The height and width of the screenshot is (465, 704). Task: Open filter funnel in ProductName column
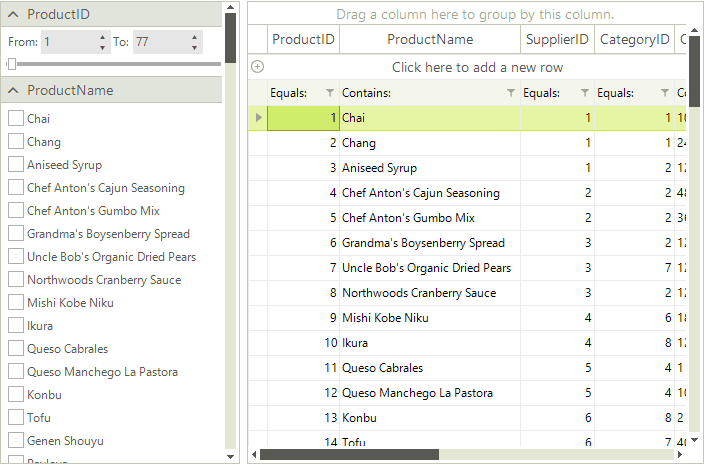(x=511, y=93)
